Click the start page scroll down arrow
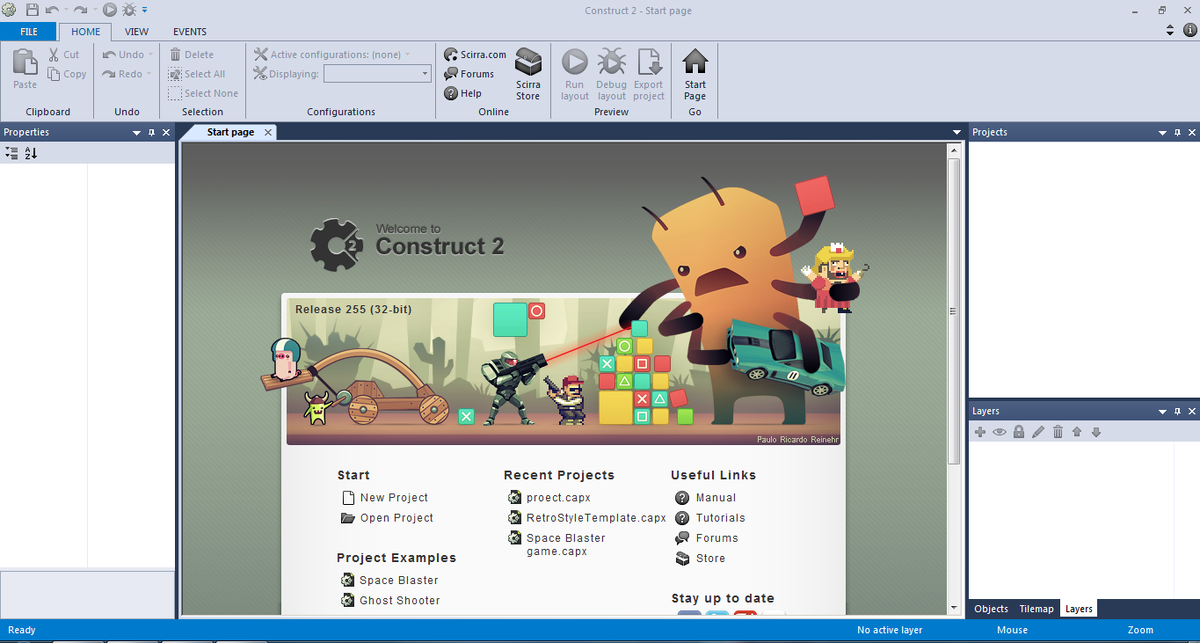Image resolution: width=1200 pixels, height=643 pixels. point(954,607)
